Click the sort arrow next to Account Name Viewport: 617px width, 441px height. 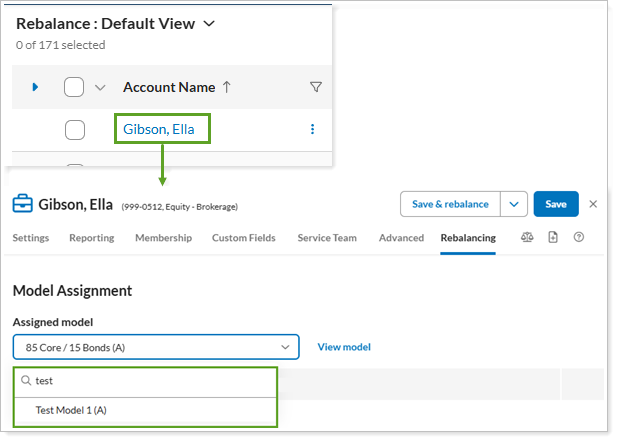[x=227, y=88]
